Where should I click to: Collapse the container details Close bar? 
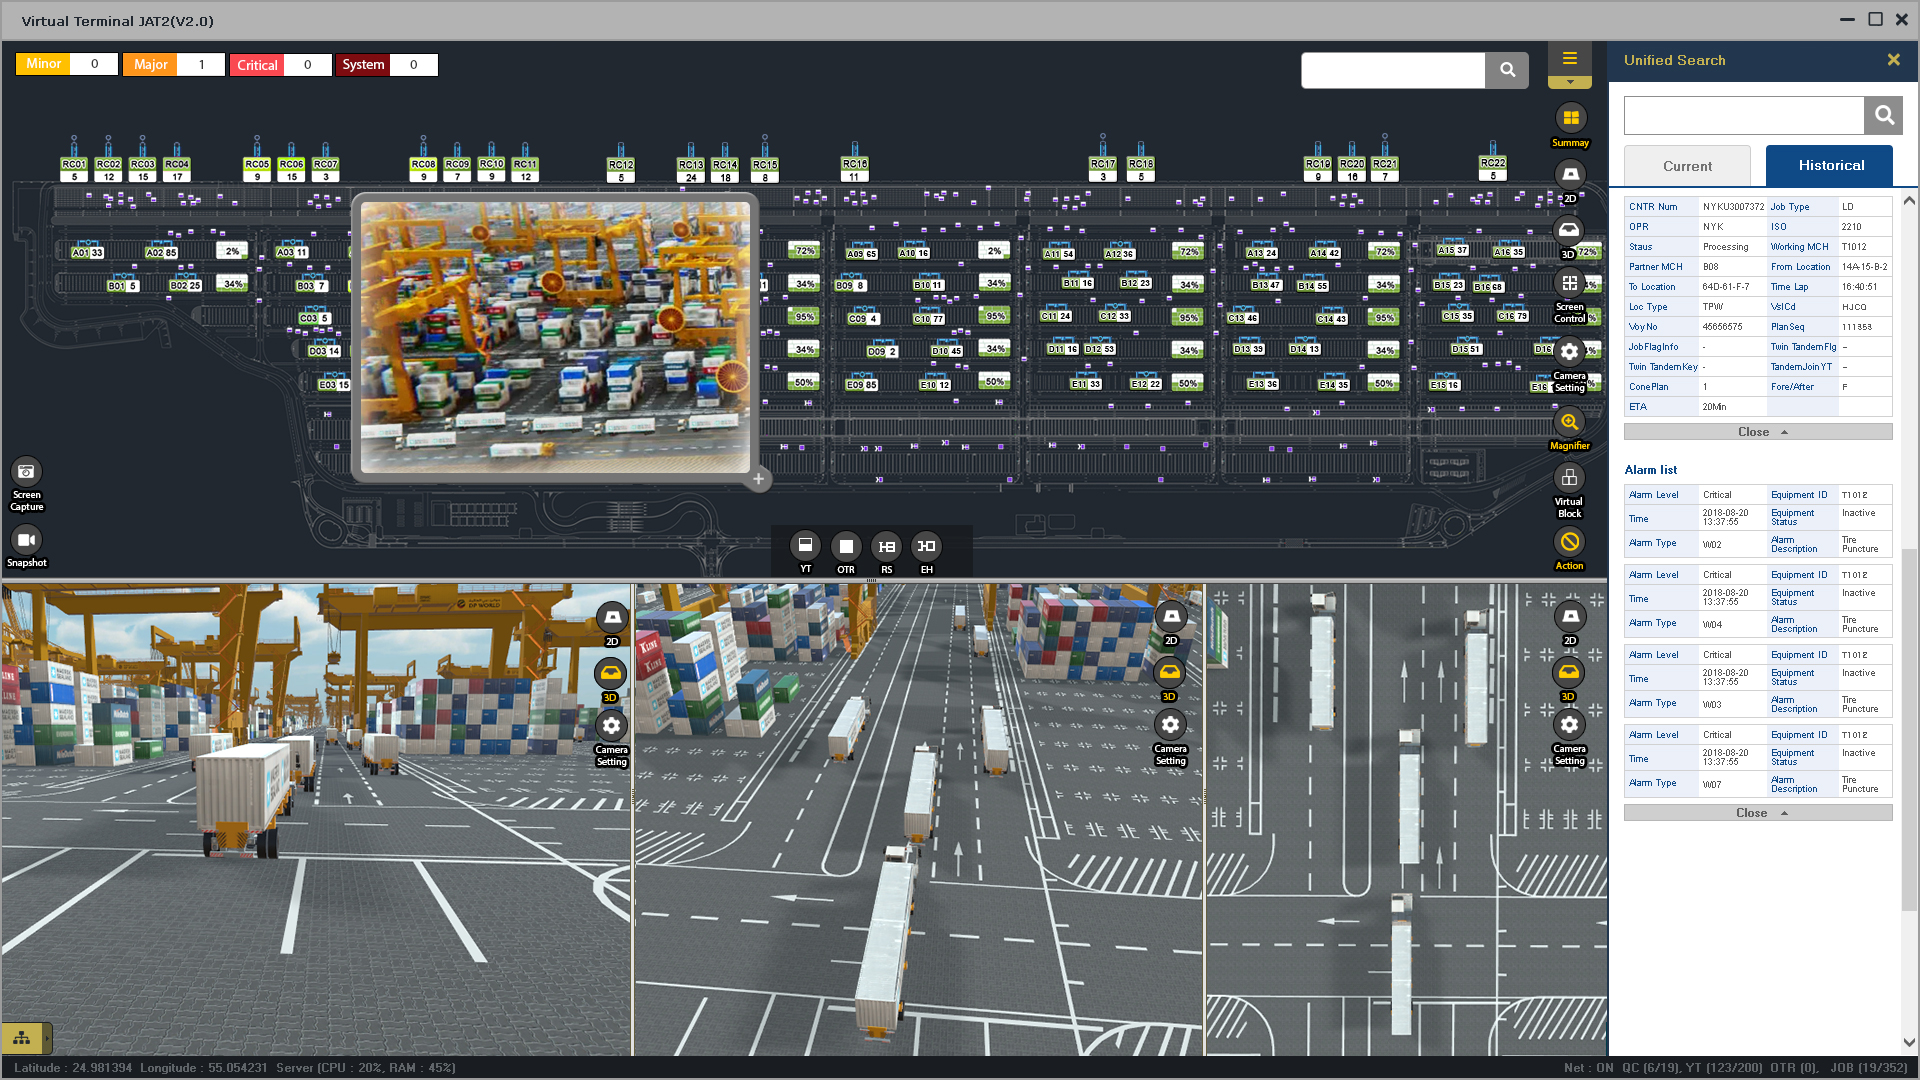tap(1757, 432)
